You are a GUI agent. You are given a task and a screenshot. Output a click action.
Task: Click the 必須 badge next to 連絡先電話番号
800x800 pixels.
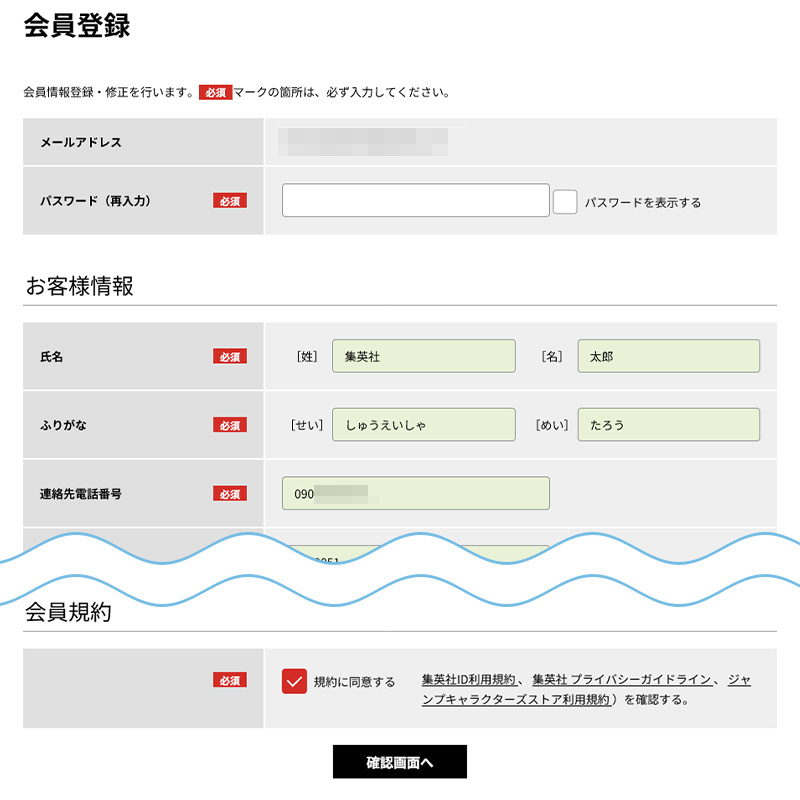click(229, 494)
